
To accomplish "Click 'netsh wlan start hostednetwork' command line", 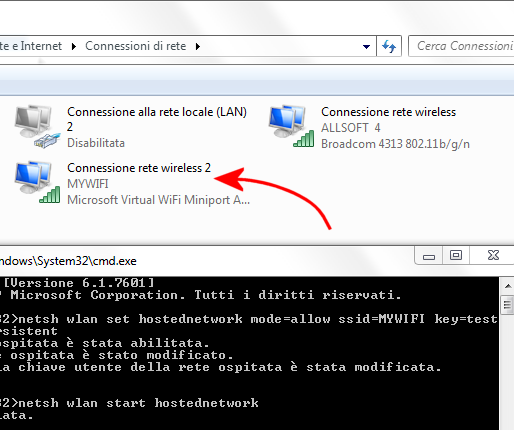I will (129, 403).
